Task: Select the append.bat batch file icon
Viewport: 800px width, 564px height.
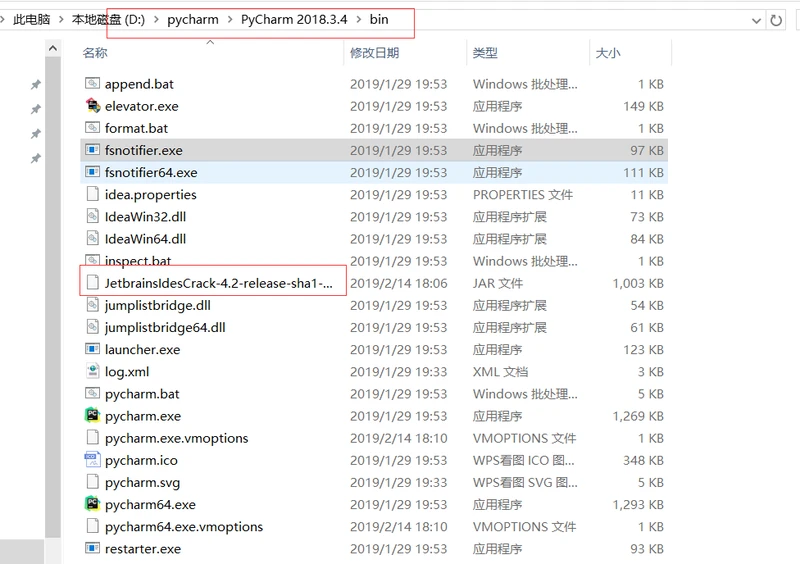Action: pos(92,84)
